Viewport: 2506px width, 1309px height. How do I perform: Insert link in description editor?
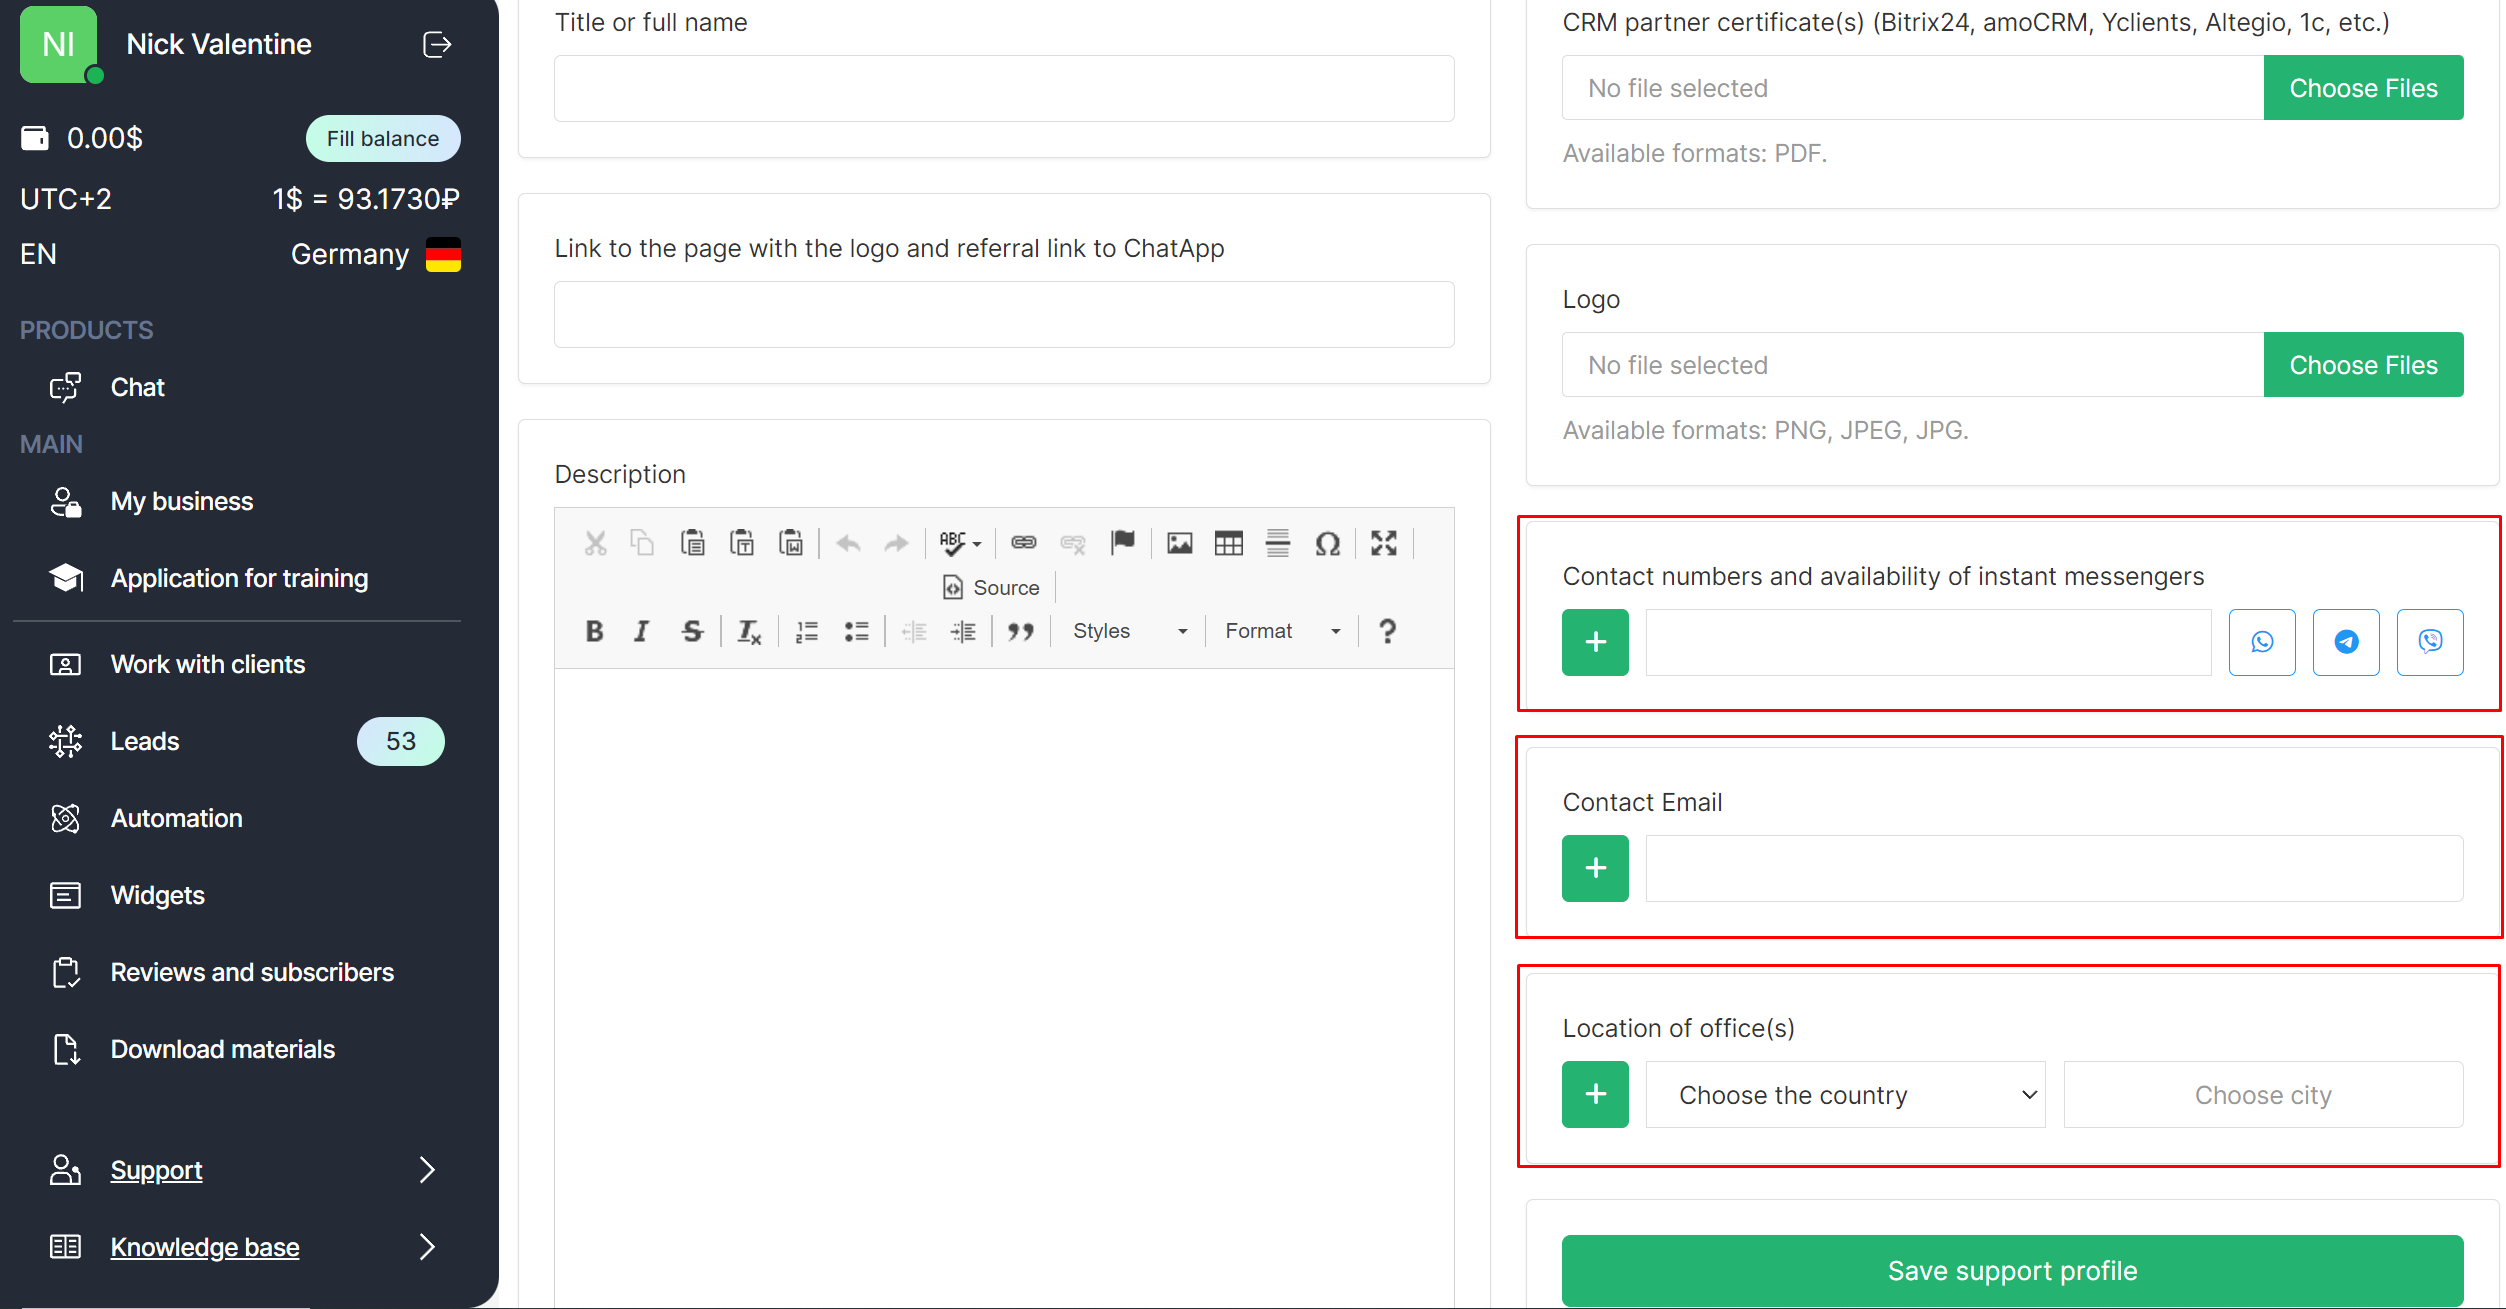[x=1023, y=543]
